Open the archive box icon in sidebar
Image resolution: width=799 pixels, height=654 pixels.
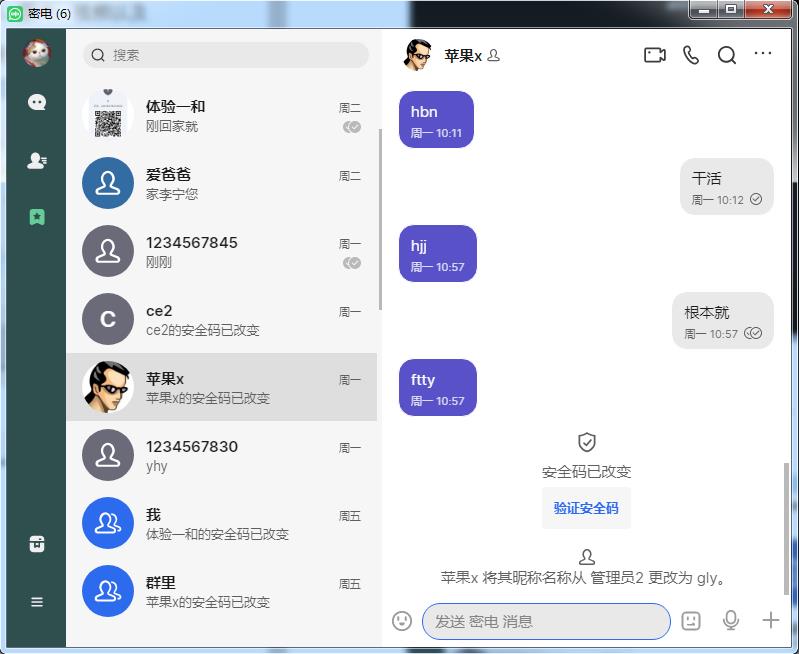(37, 544)
